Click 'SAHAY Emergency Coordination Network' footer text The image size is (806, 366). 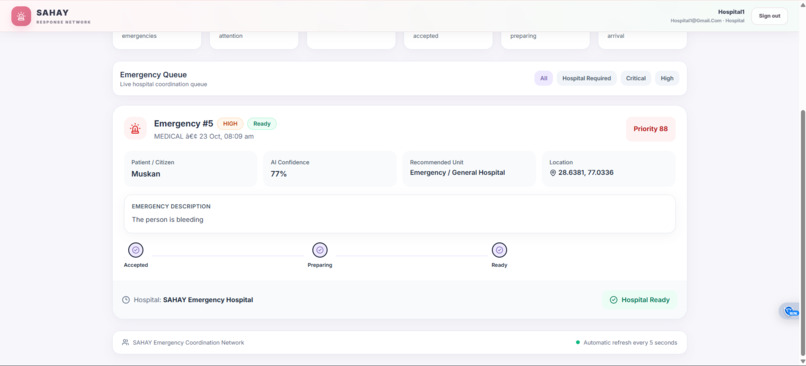coord(188,342)
